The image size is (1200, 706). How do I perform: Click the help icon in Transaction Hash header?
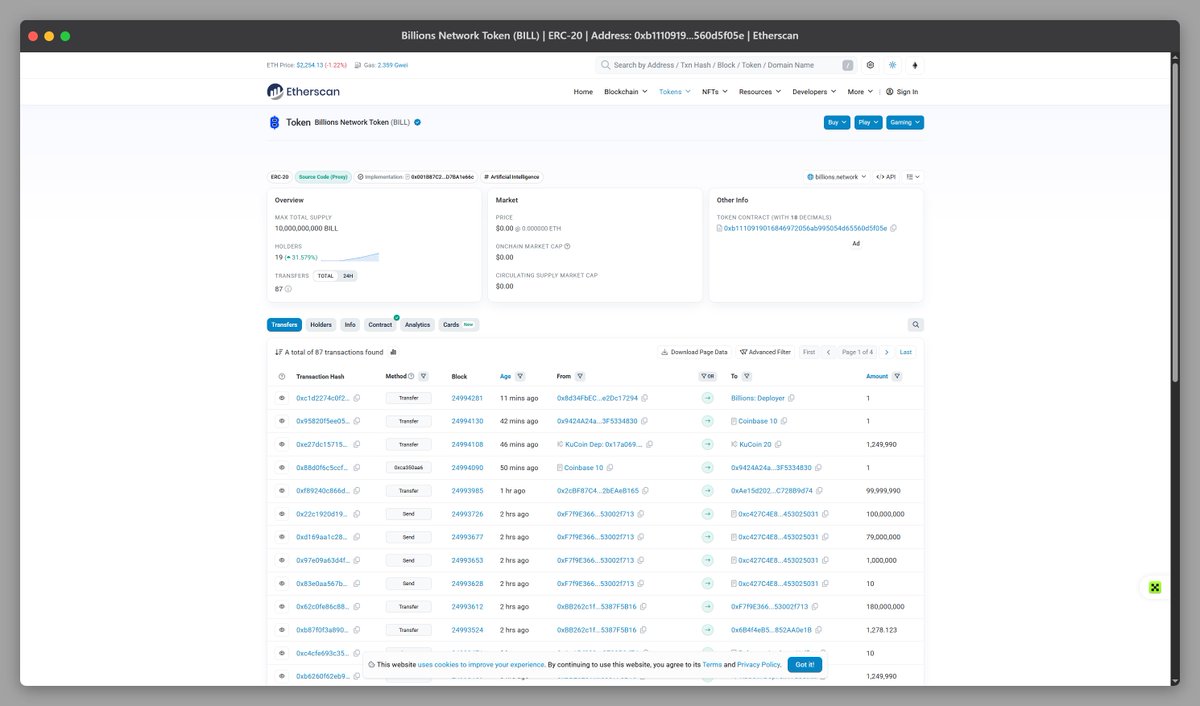point(282,376)
